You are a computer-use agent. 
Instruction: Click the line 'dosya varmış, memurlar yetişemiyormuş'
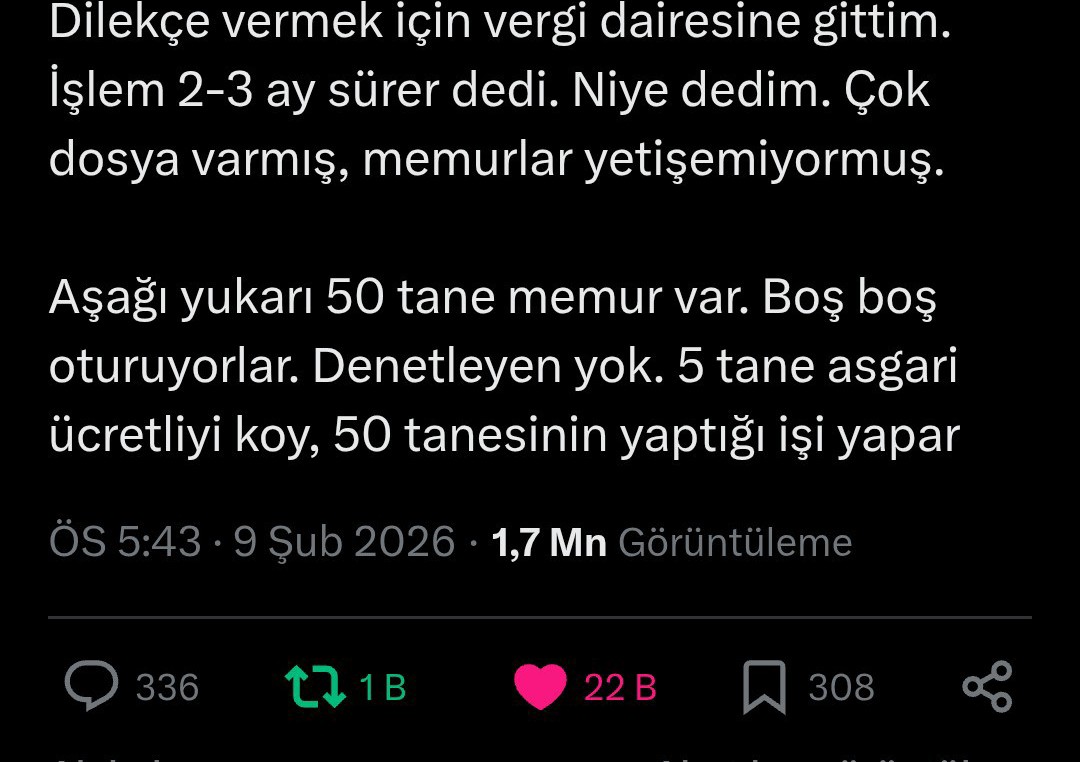pyautogui.click(x=496, y=160)
